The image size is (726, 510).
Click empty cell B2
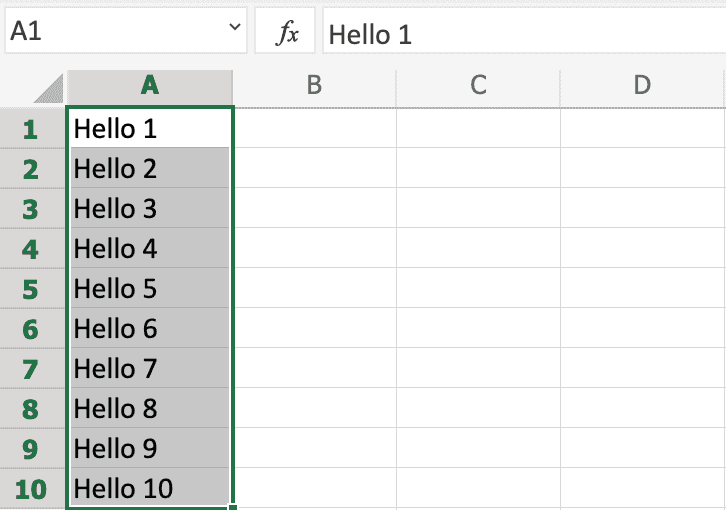point(314,168)
